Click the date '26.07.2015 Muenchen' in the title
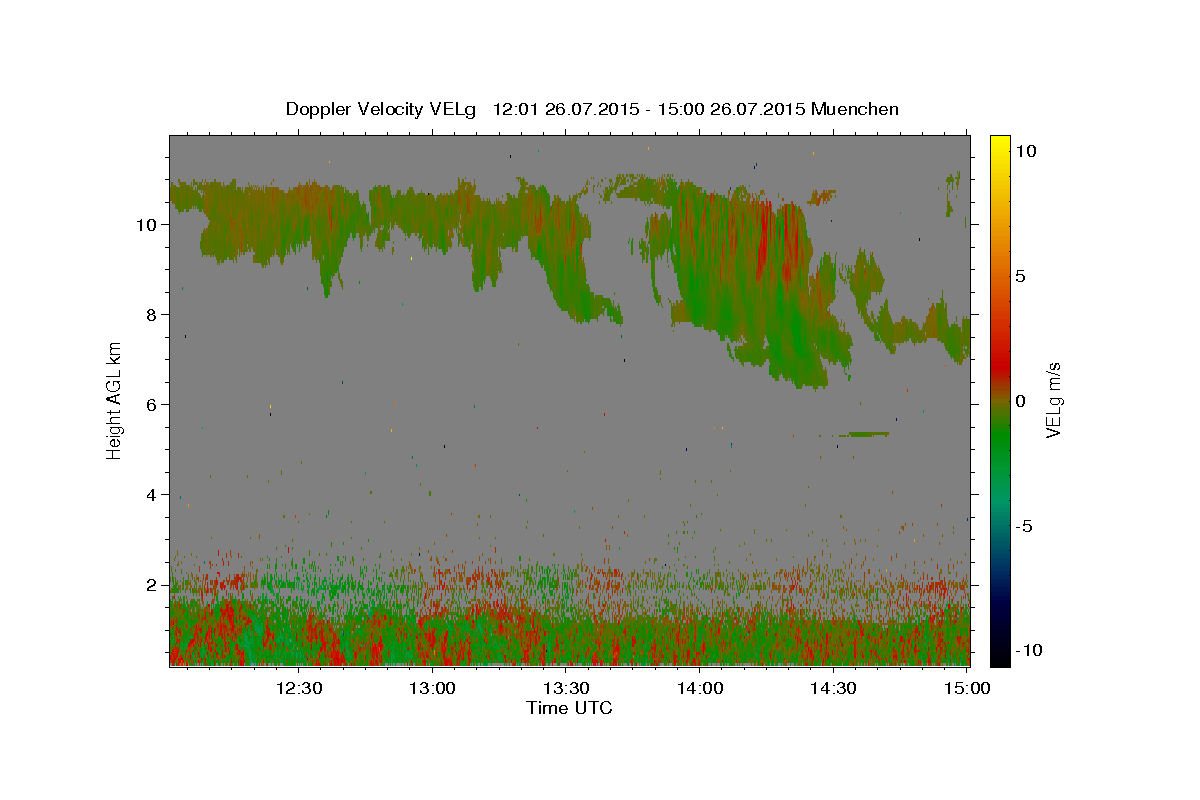 (x=804, y=109)
